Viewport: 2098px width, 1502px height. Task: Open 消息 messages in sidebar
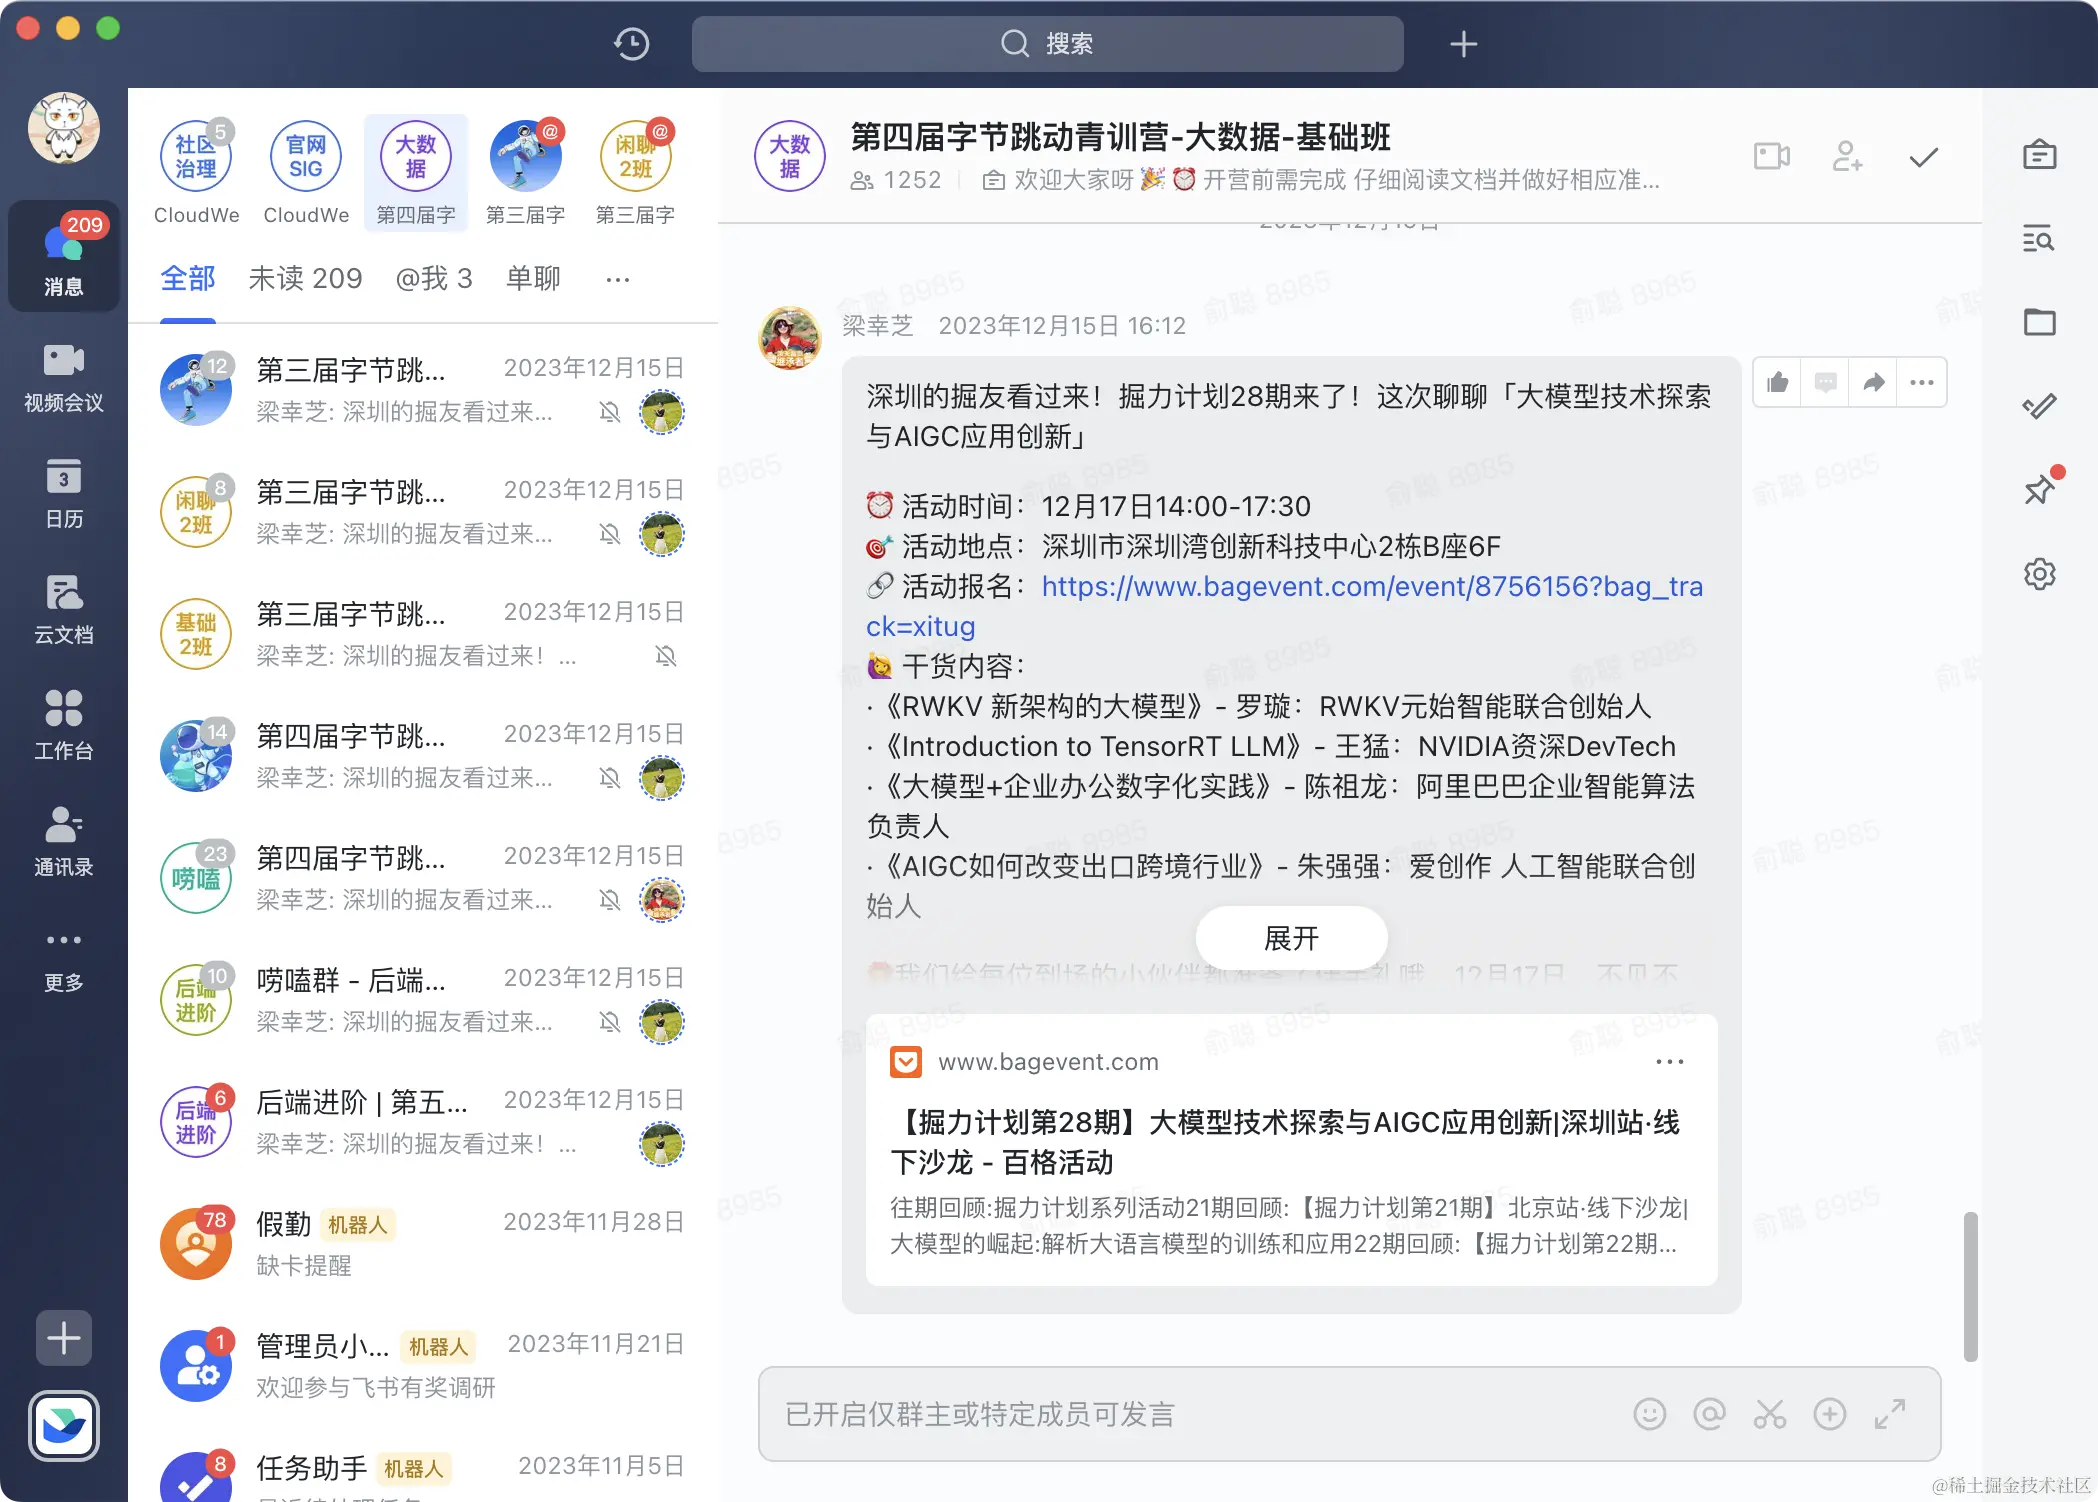(64, 256)
